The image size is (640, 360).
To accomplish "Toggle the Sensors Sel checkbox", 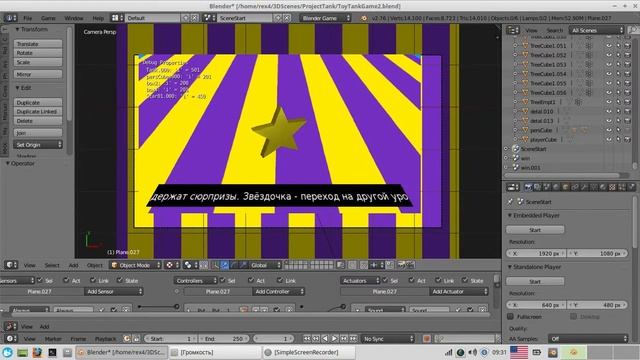I will [40, 280].
